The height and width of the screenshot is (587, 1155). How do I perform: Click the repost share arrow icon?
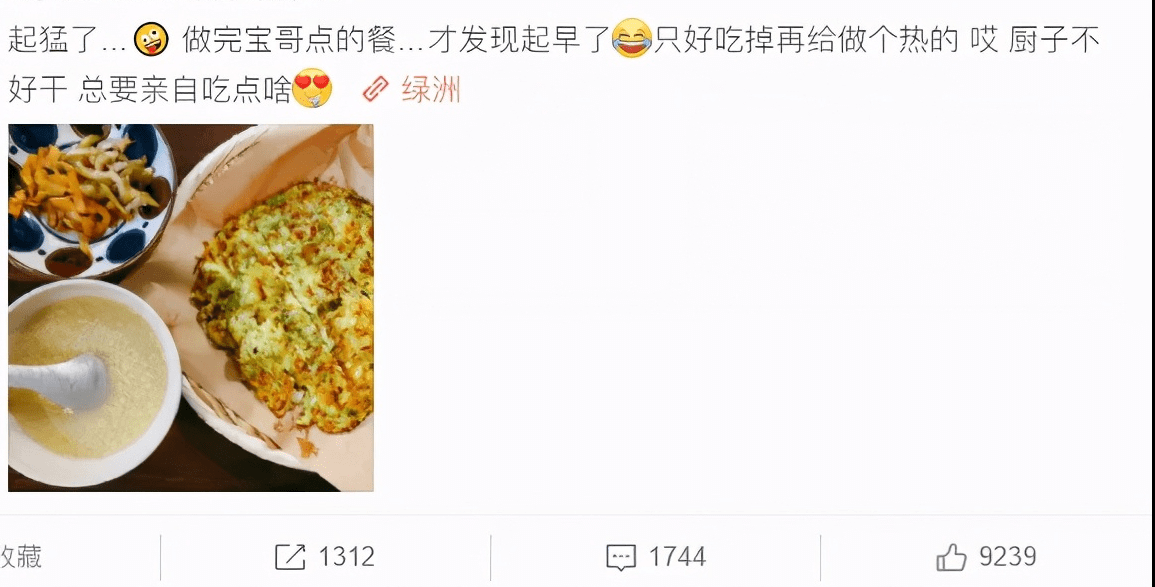(x=289, y=557)
